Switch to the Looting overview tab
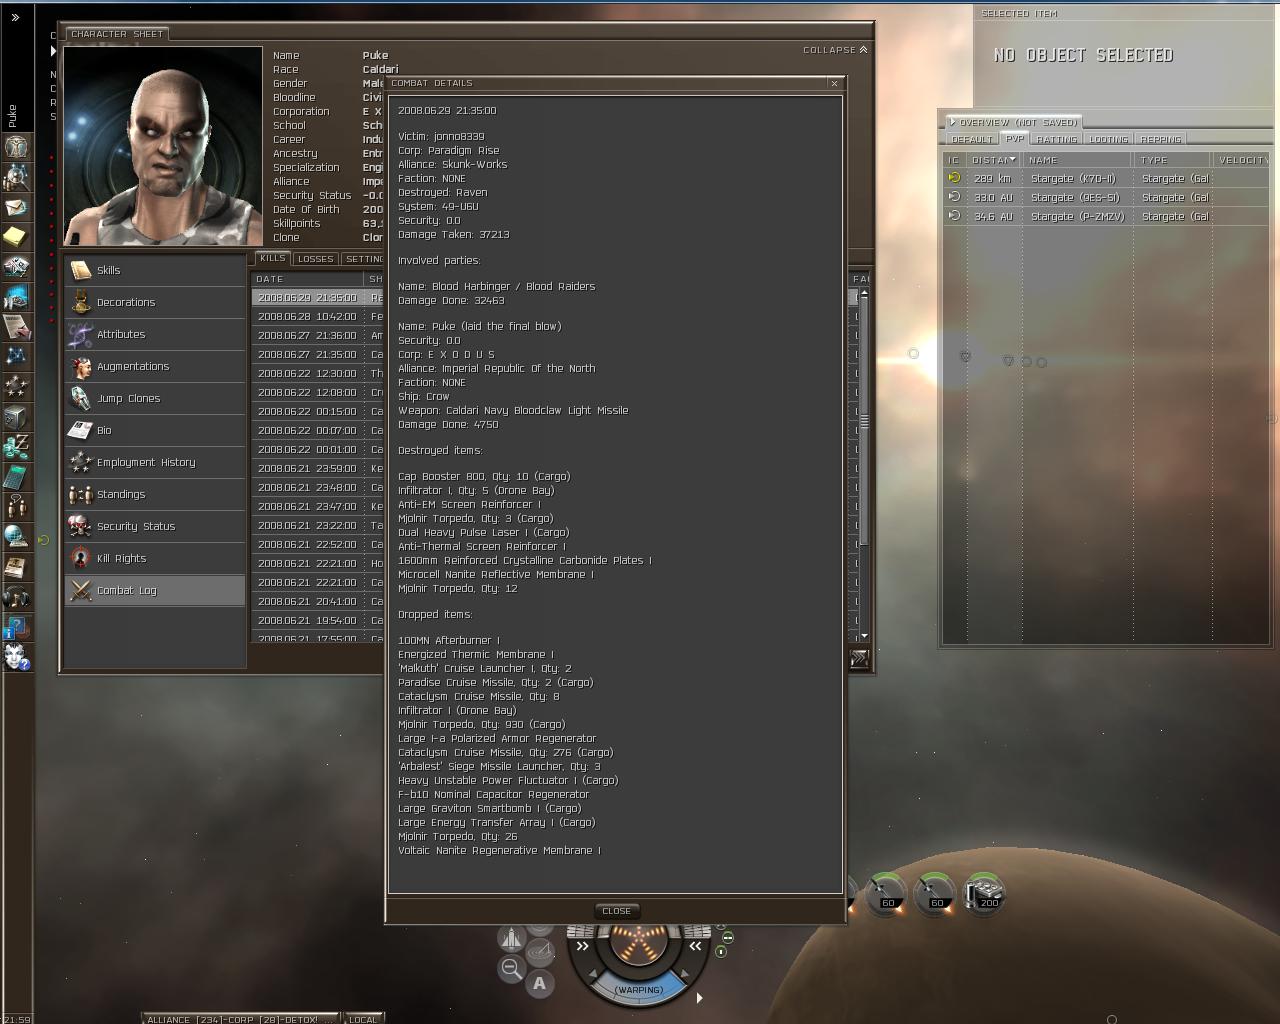The image size is (1280, 1024). click(1108, 139)
